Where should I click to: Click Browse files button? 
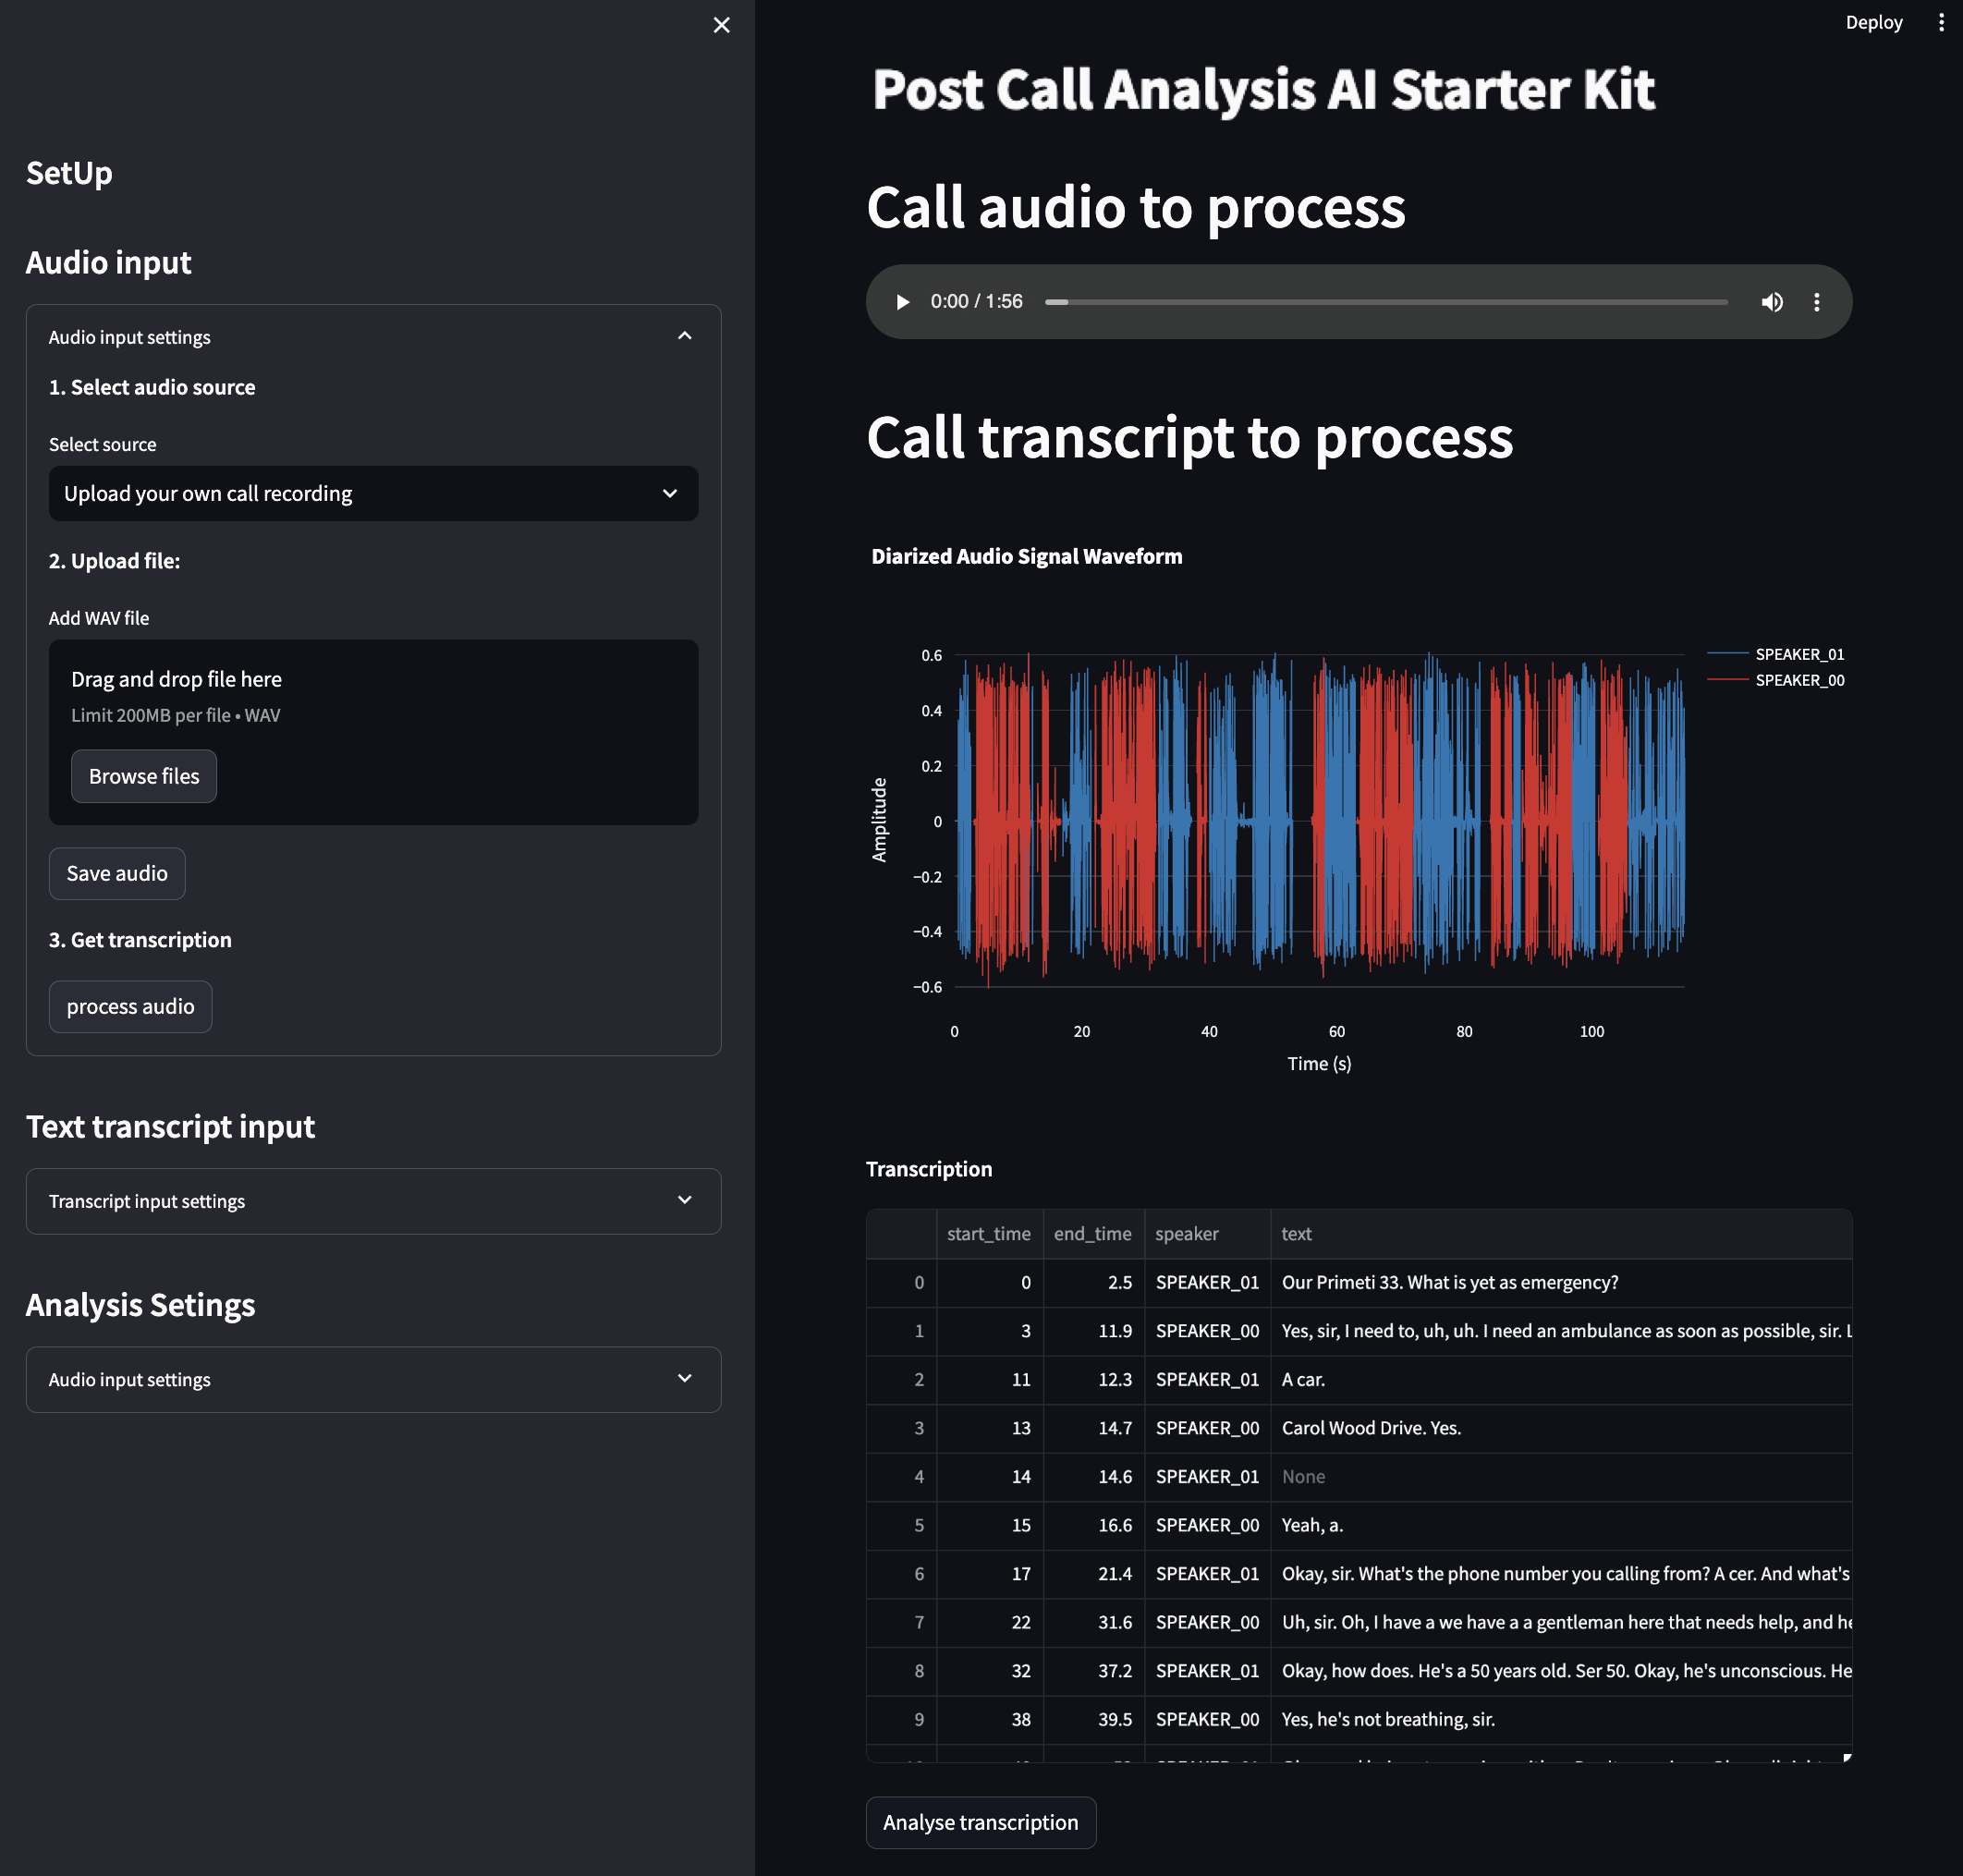point(144,776)
